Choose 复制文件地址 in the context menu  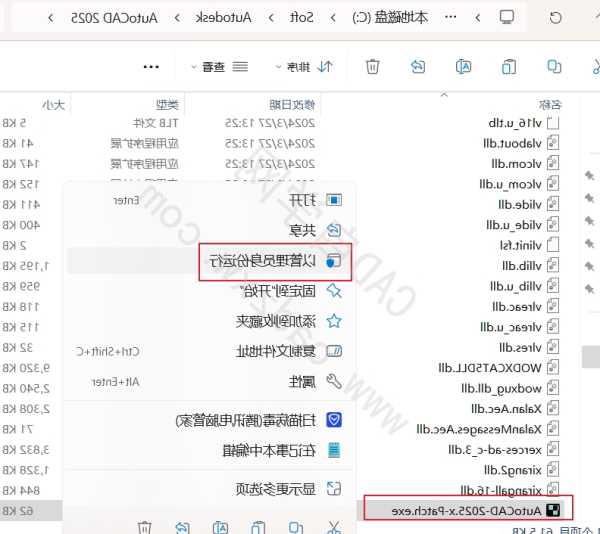210,352
